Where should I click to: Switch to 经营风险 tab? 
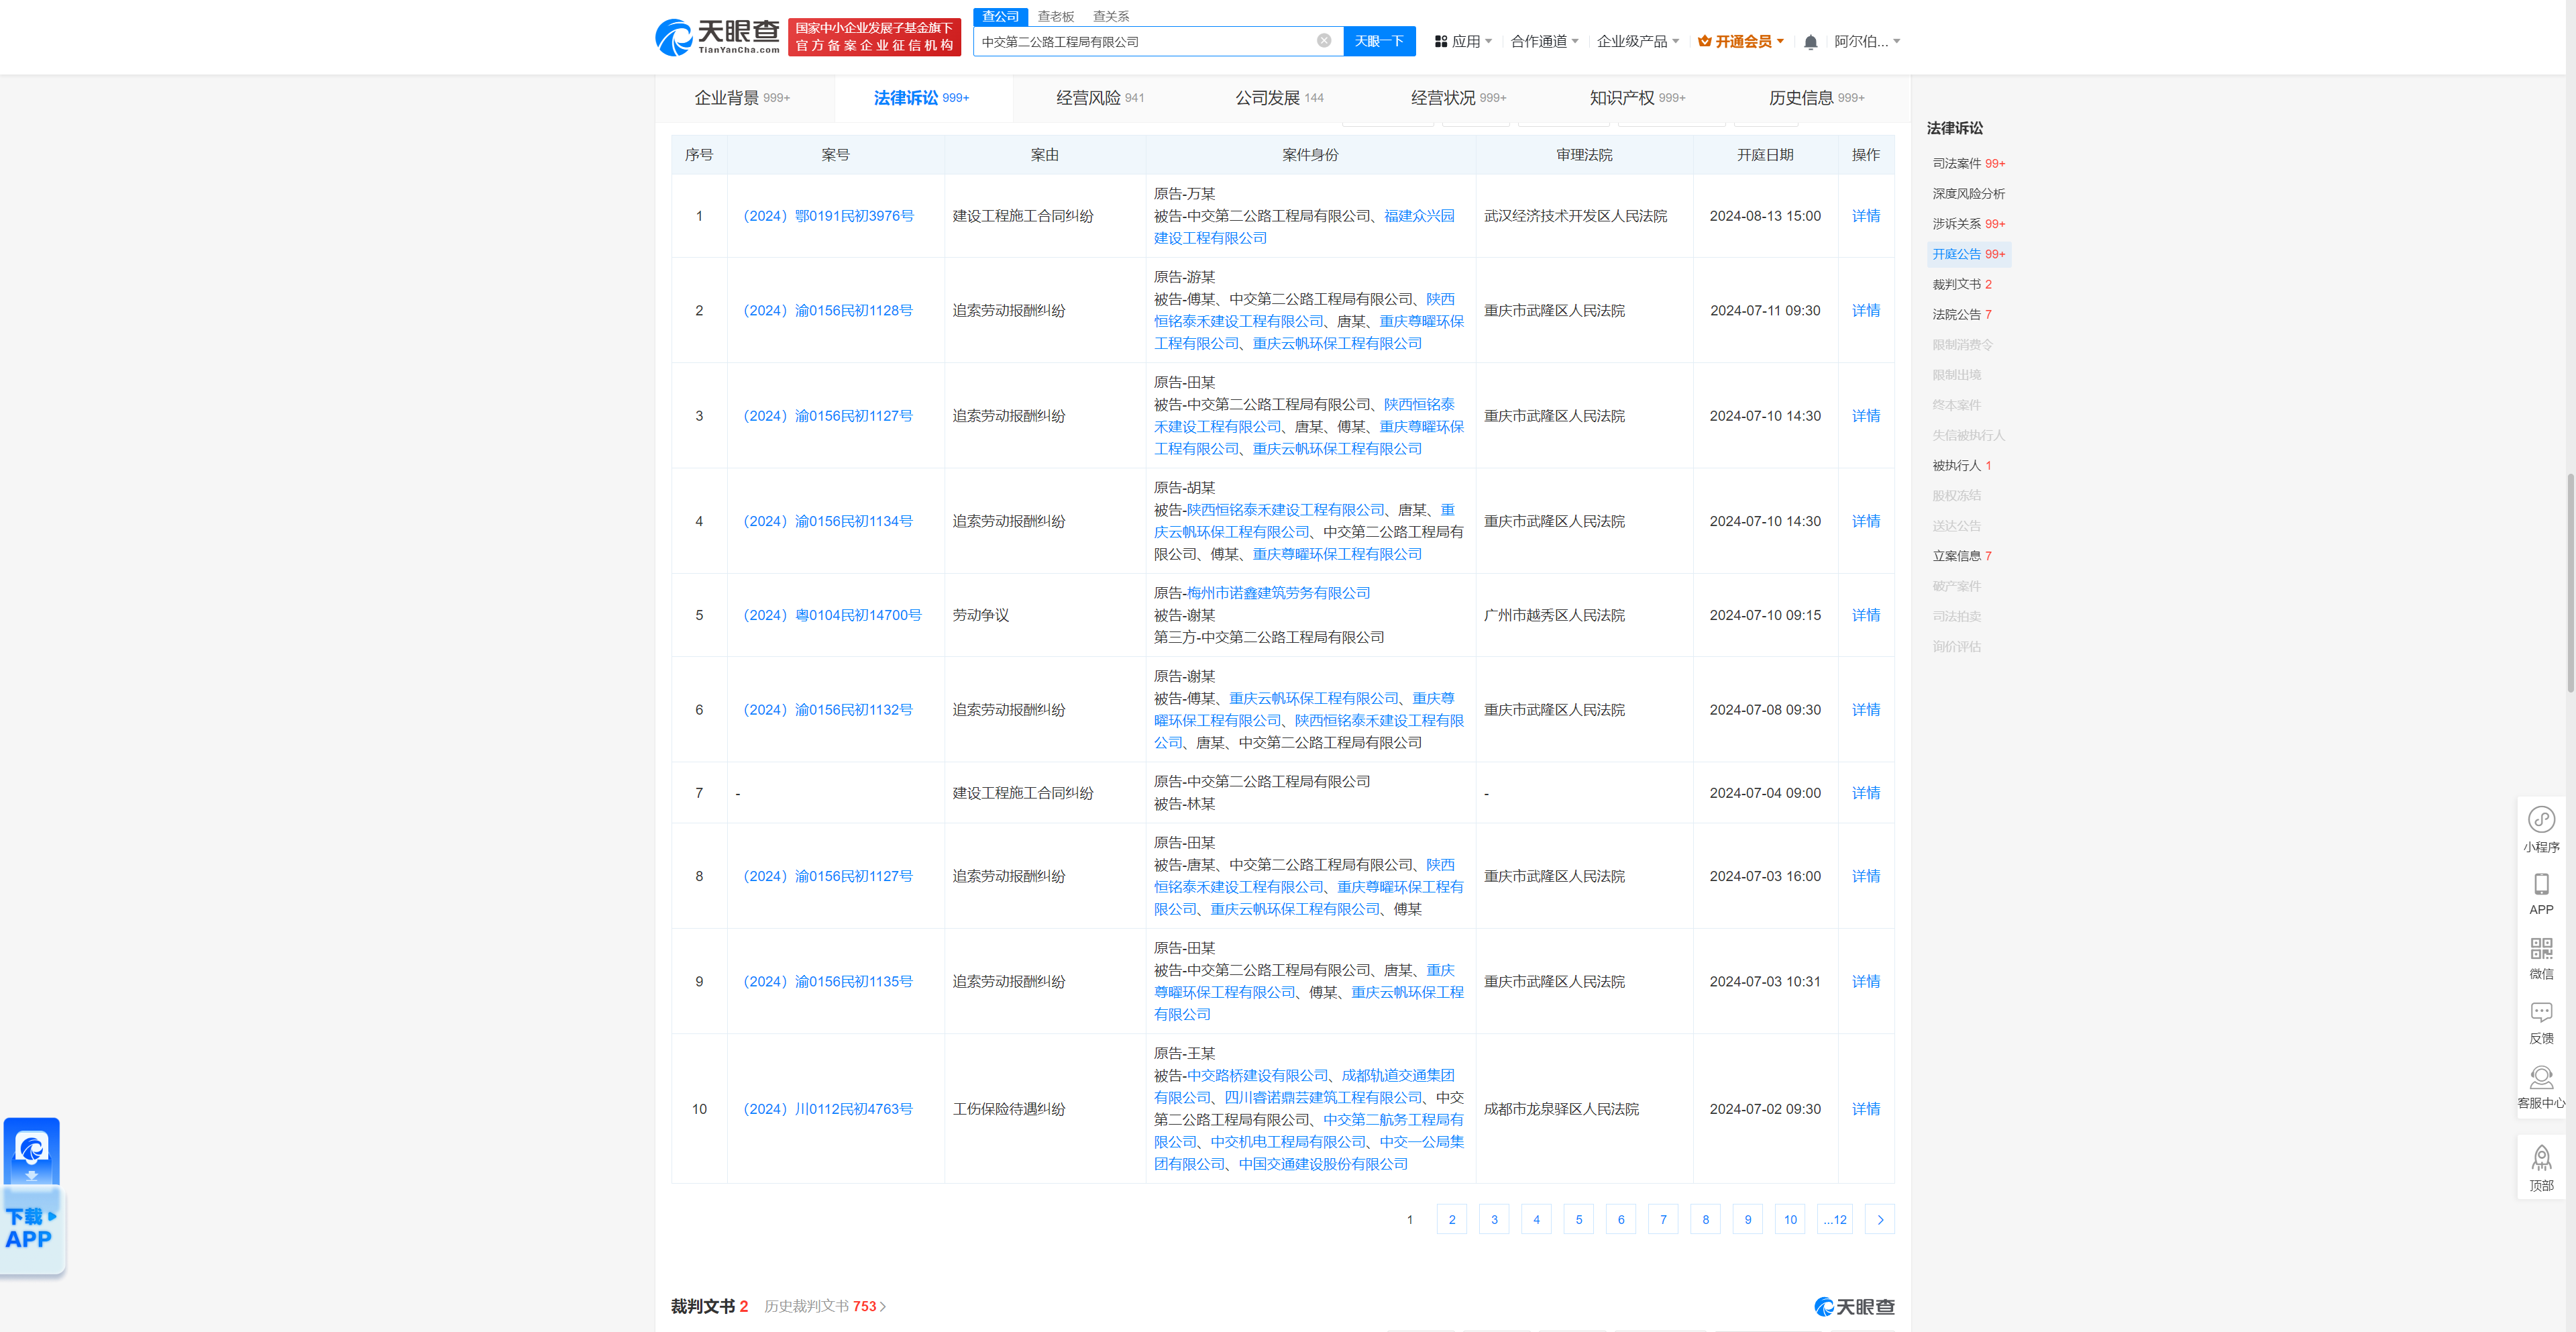(1100, 98)
